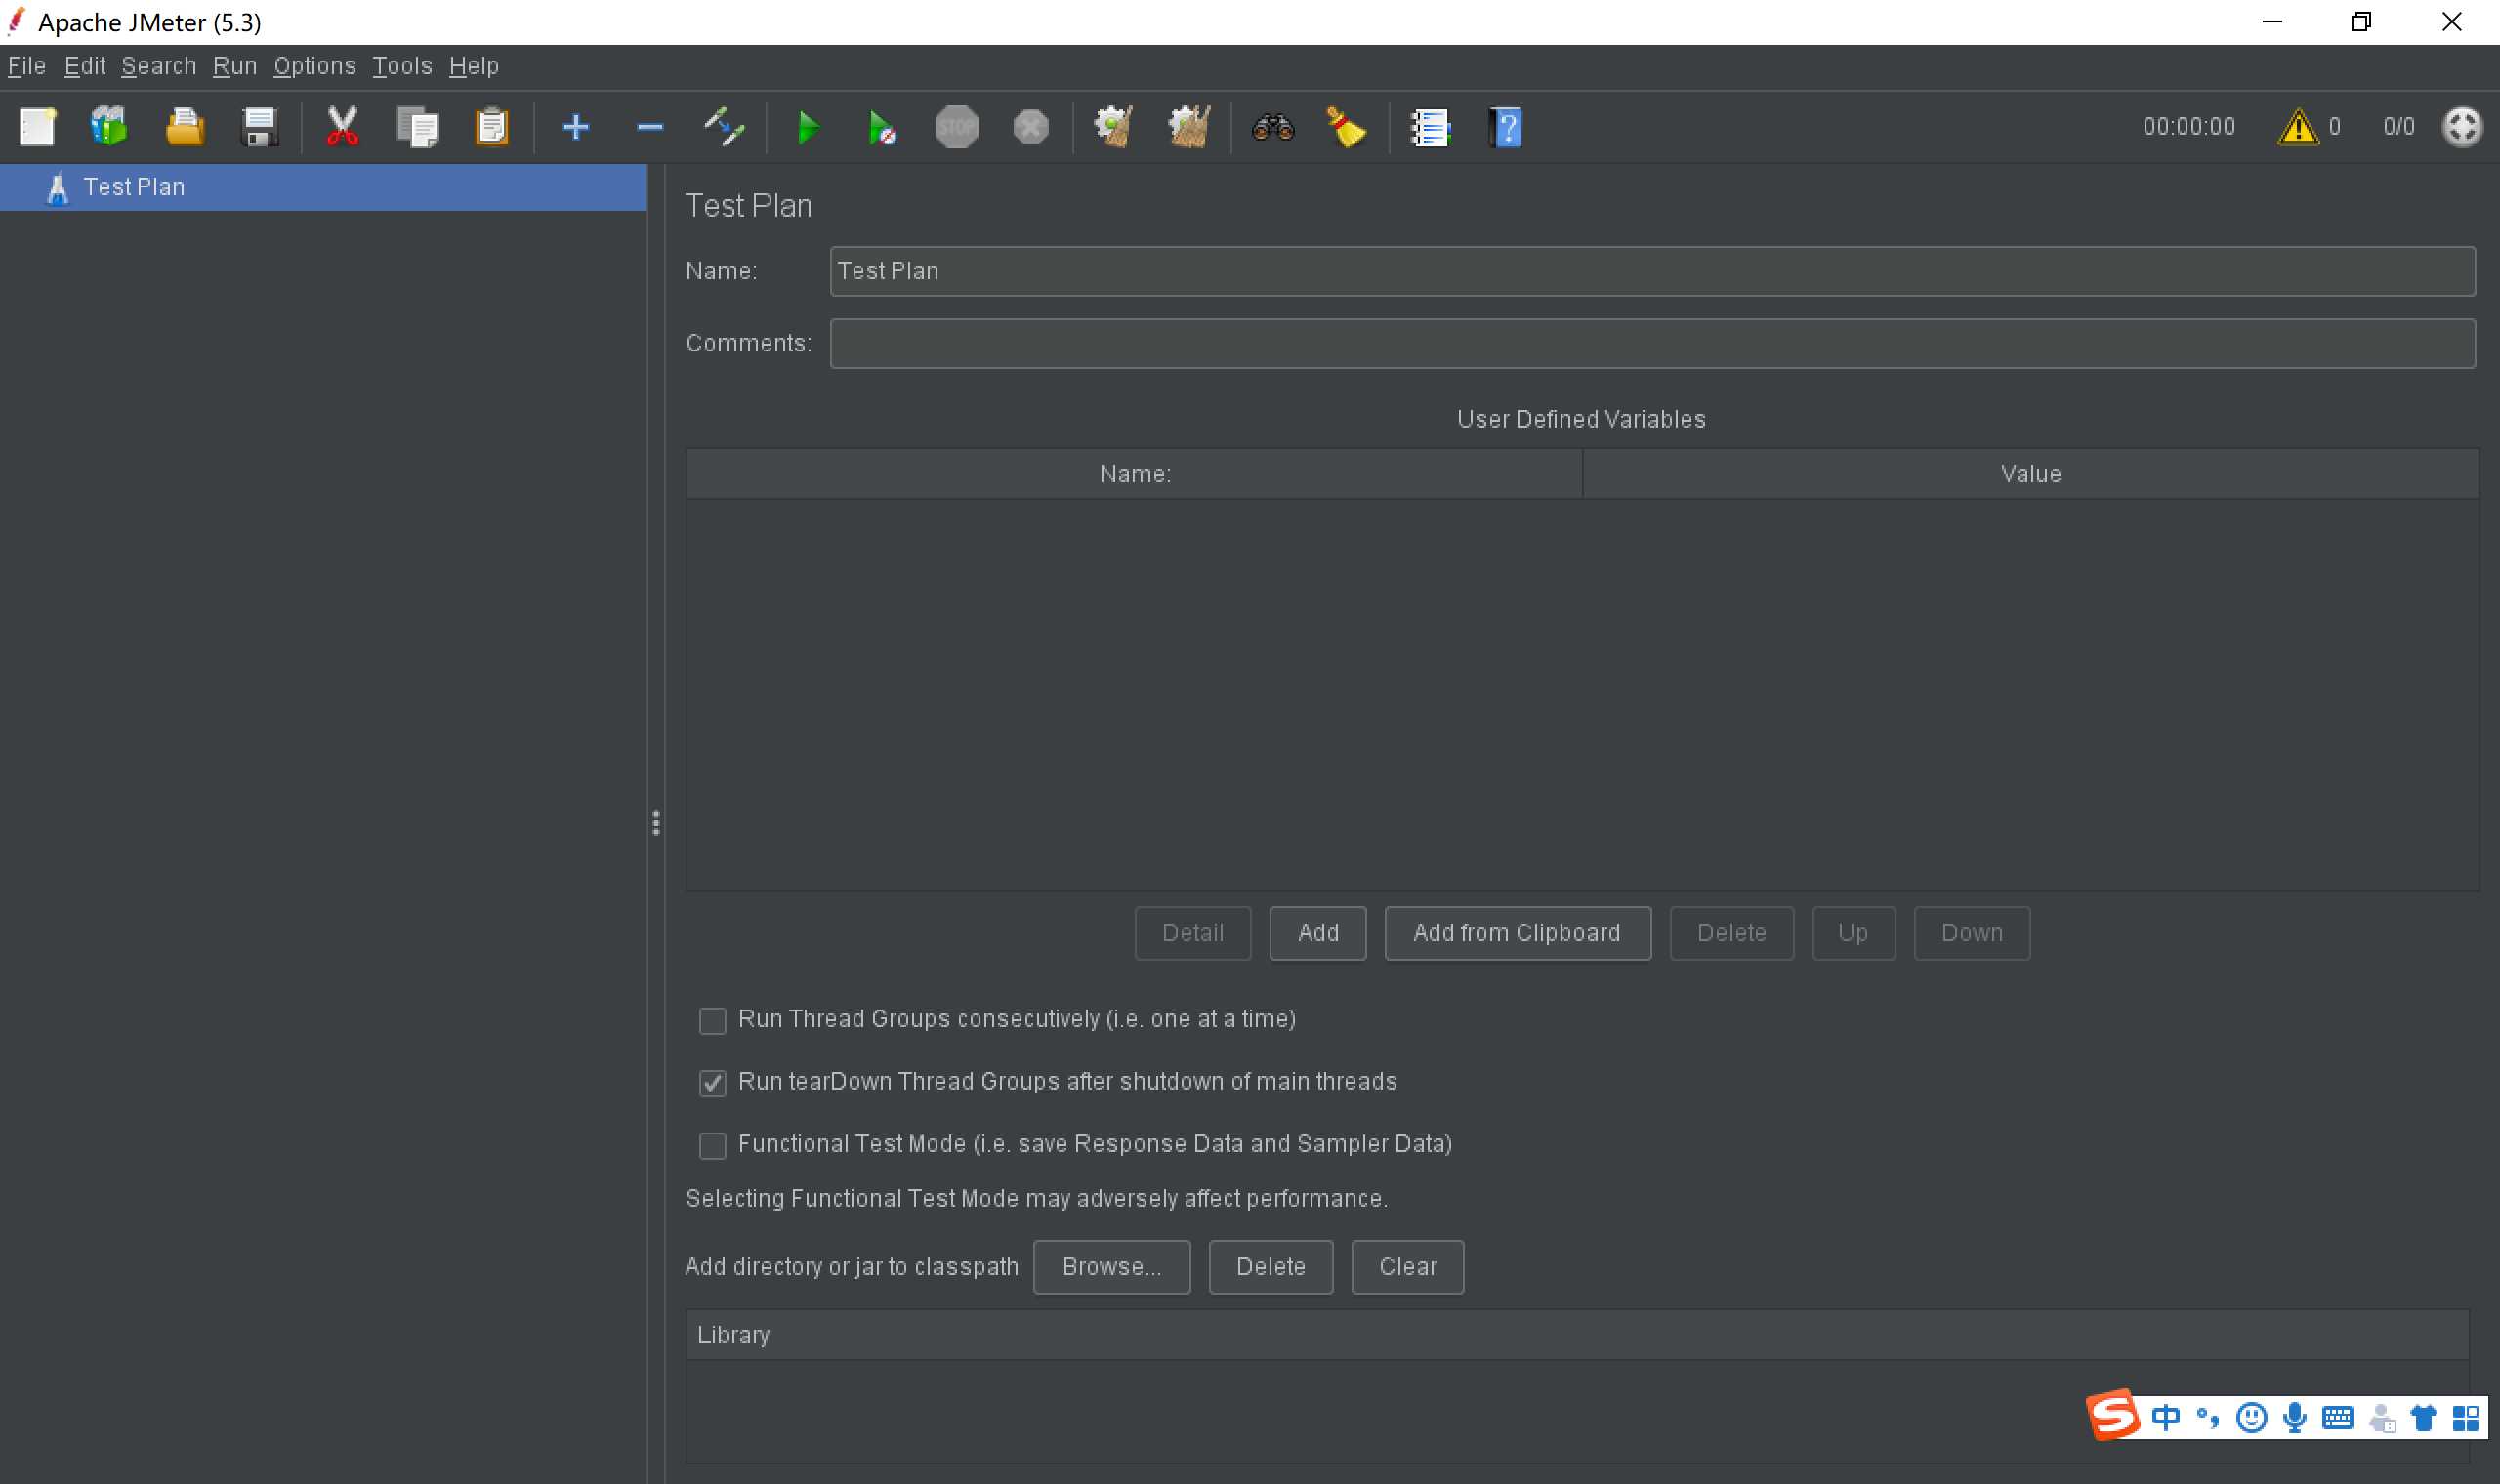Uncheck Run tearDown Thread Groups checkbox

click(712, 1082)
